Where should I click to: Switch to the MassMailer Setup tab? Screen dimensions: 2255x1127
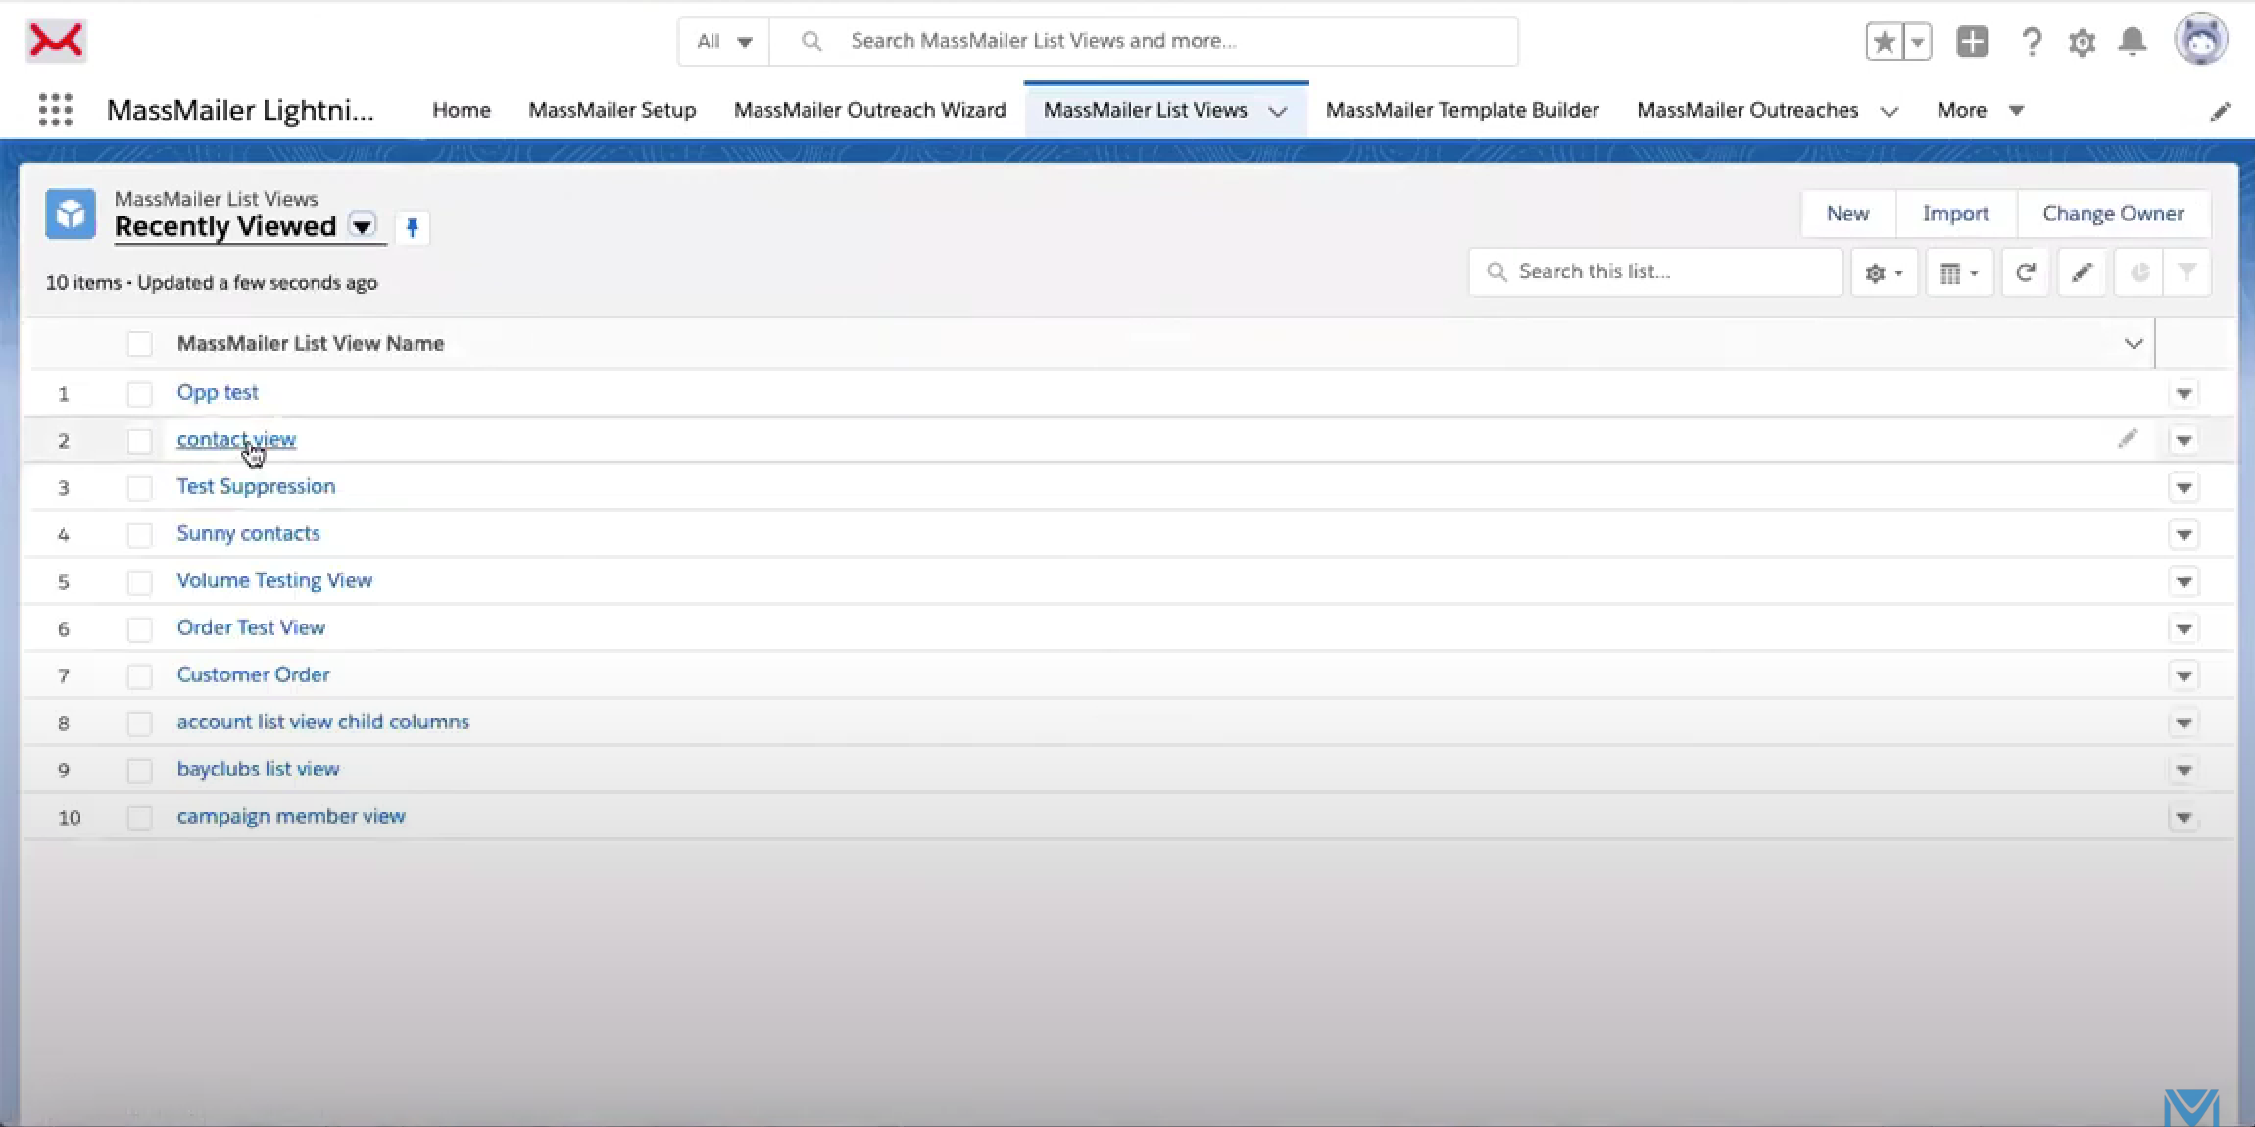612,110
